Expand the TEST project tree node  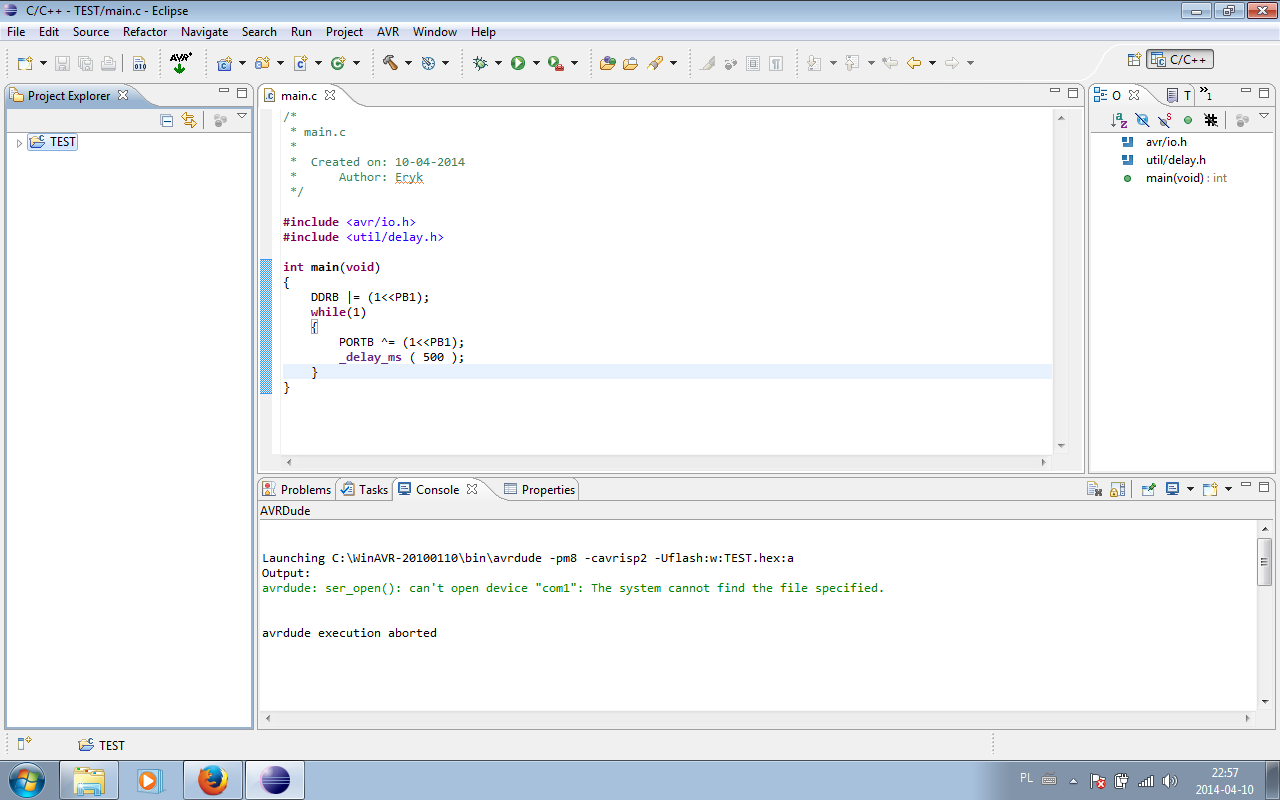19,143
